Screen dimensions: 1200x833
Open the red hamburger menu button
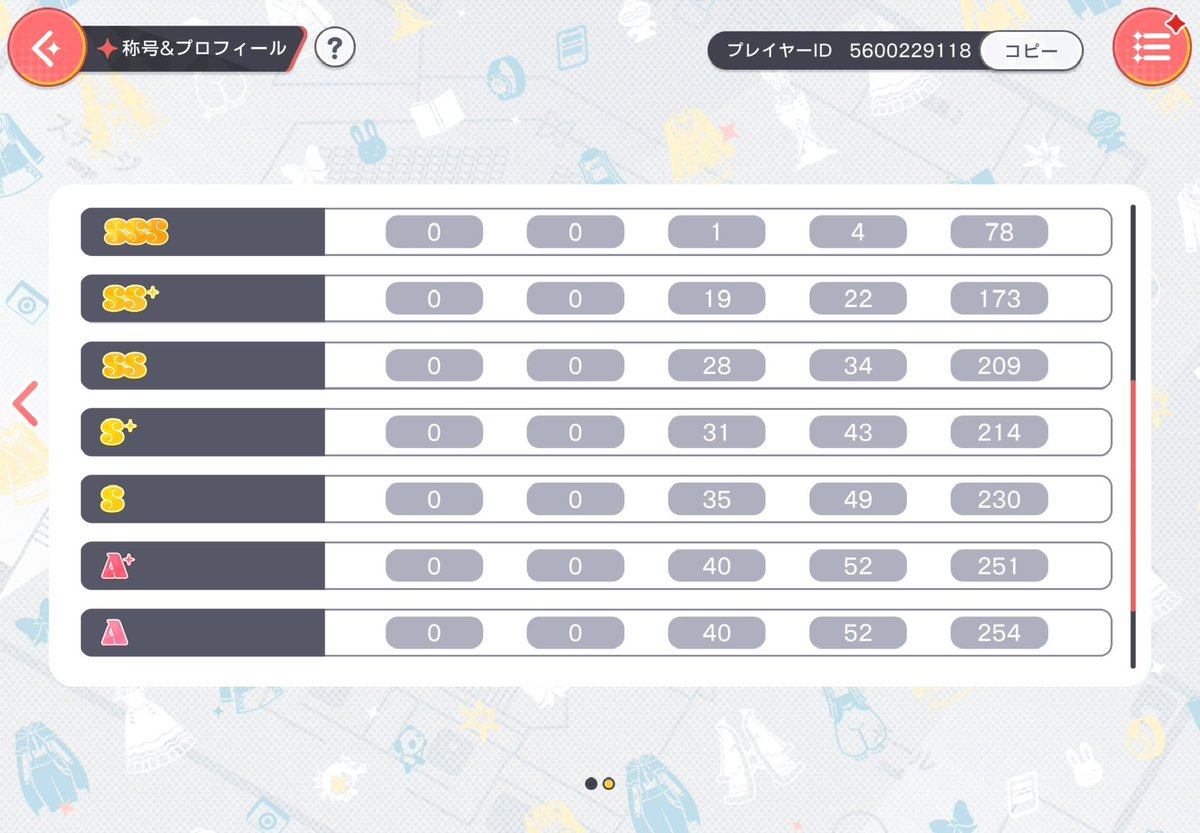click(1151, 48)
